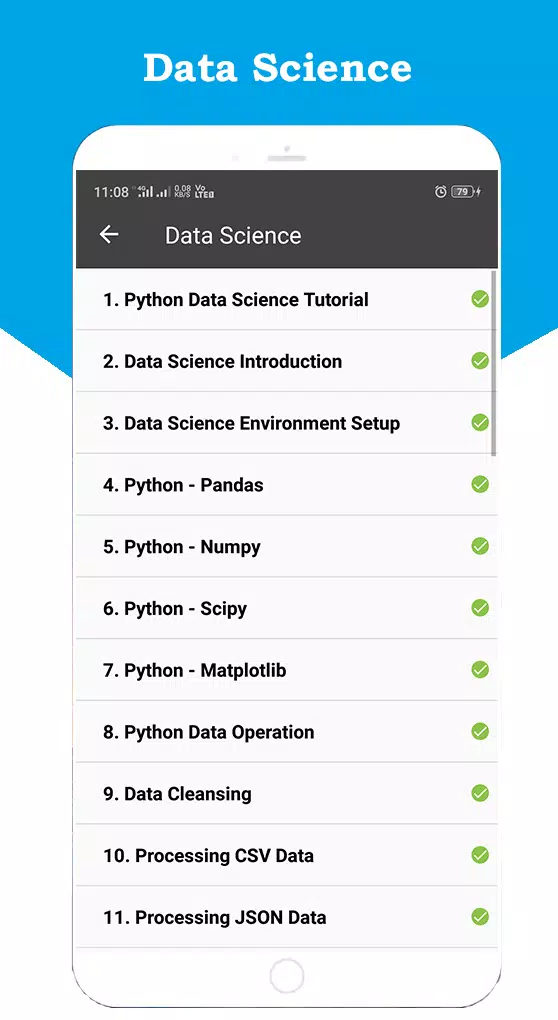Tap the green check beside Python - Pandas
Image resolution: width=558 pixels, height=1020 pixels.
coord(480,485)
